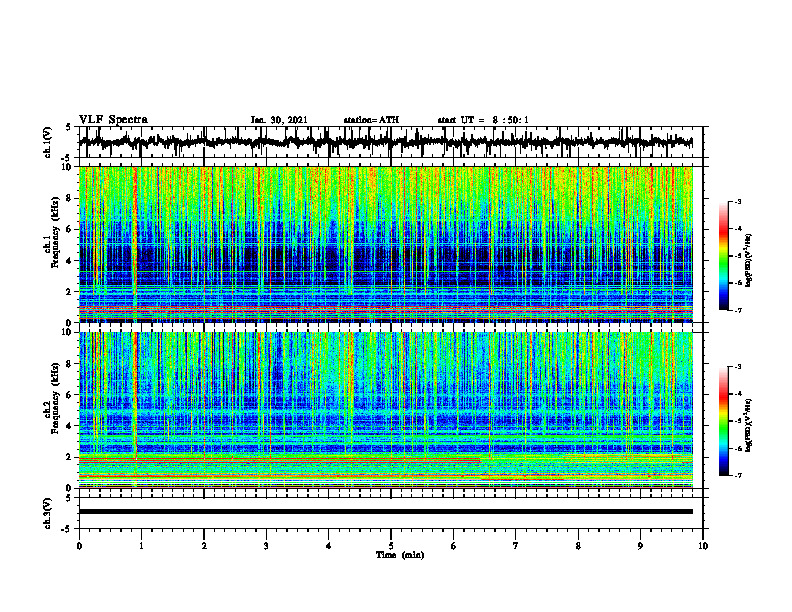Click time axis tick label "10" at right end
Viewport: 792px width, 612px height.
click(x=703, y=546)
